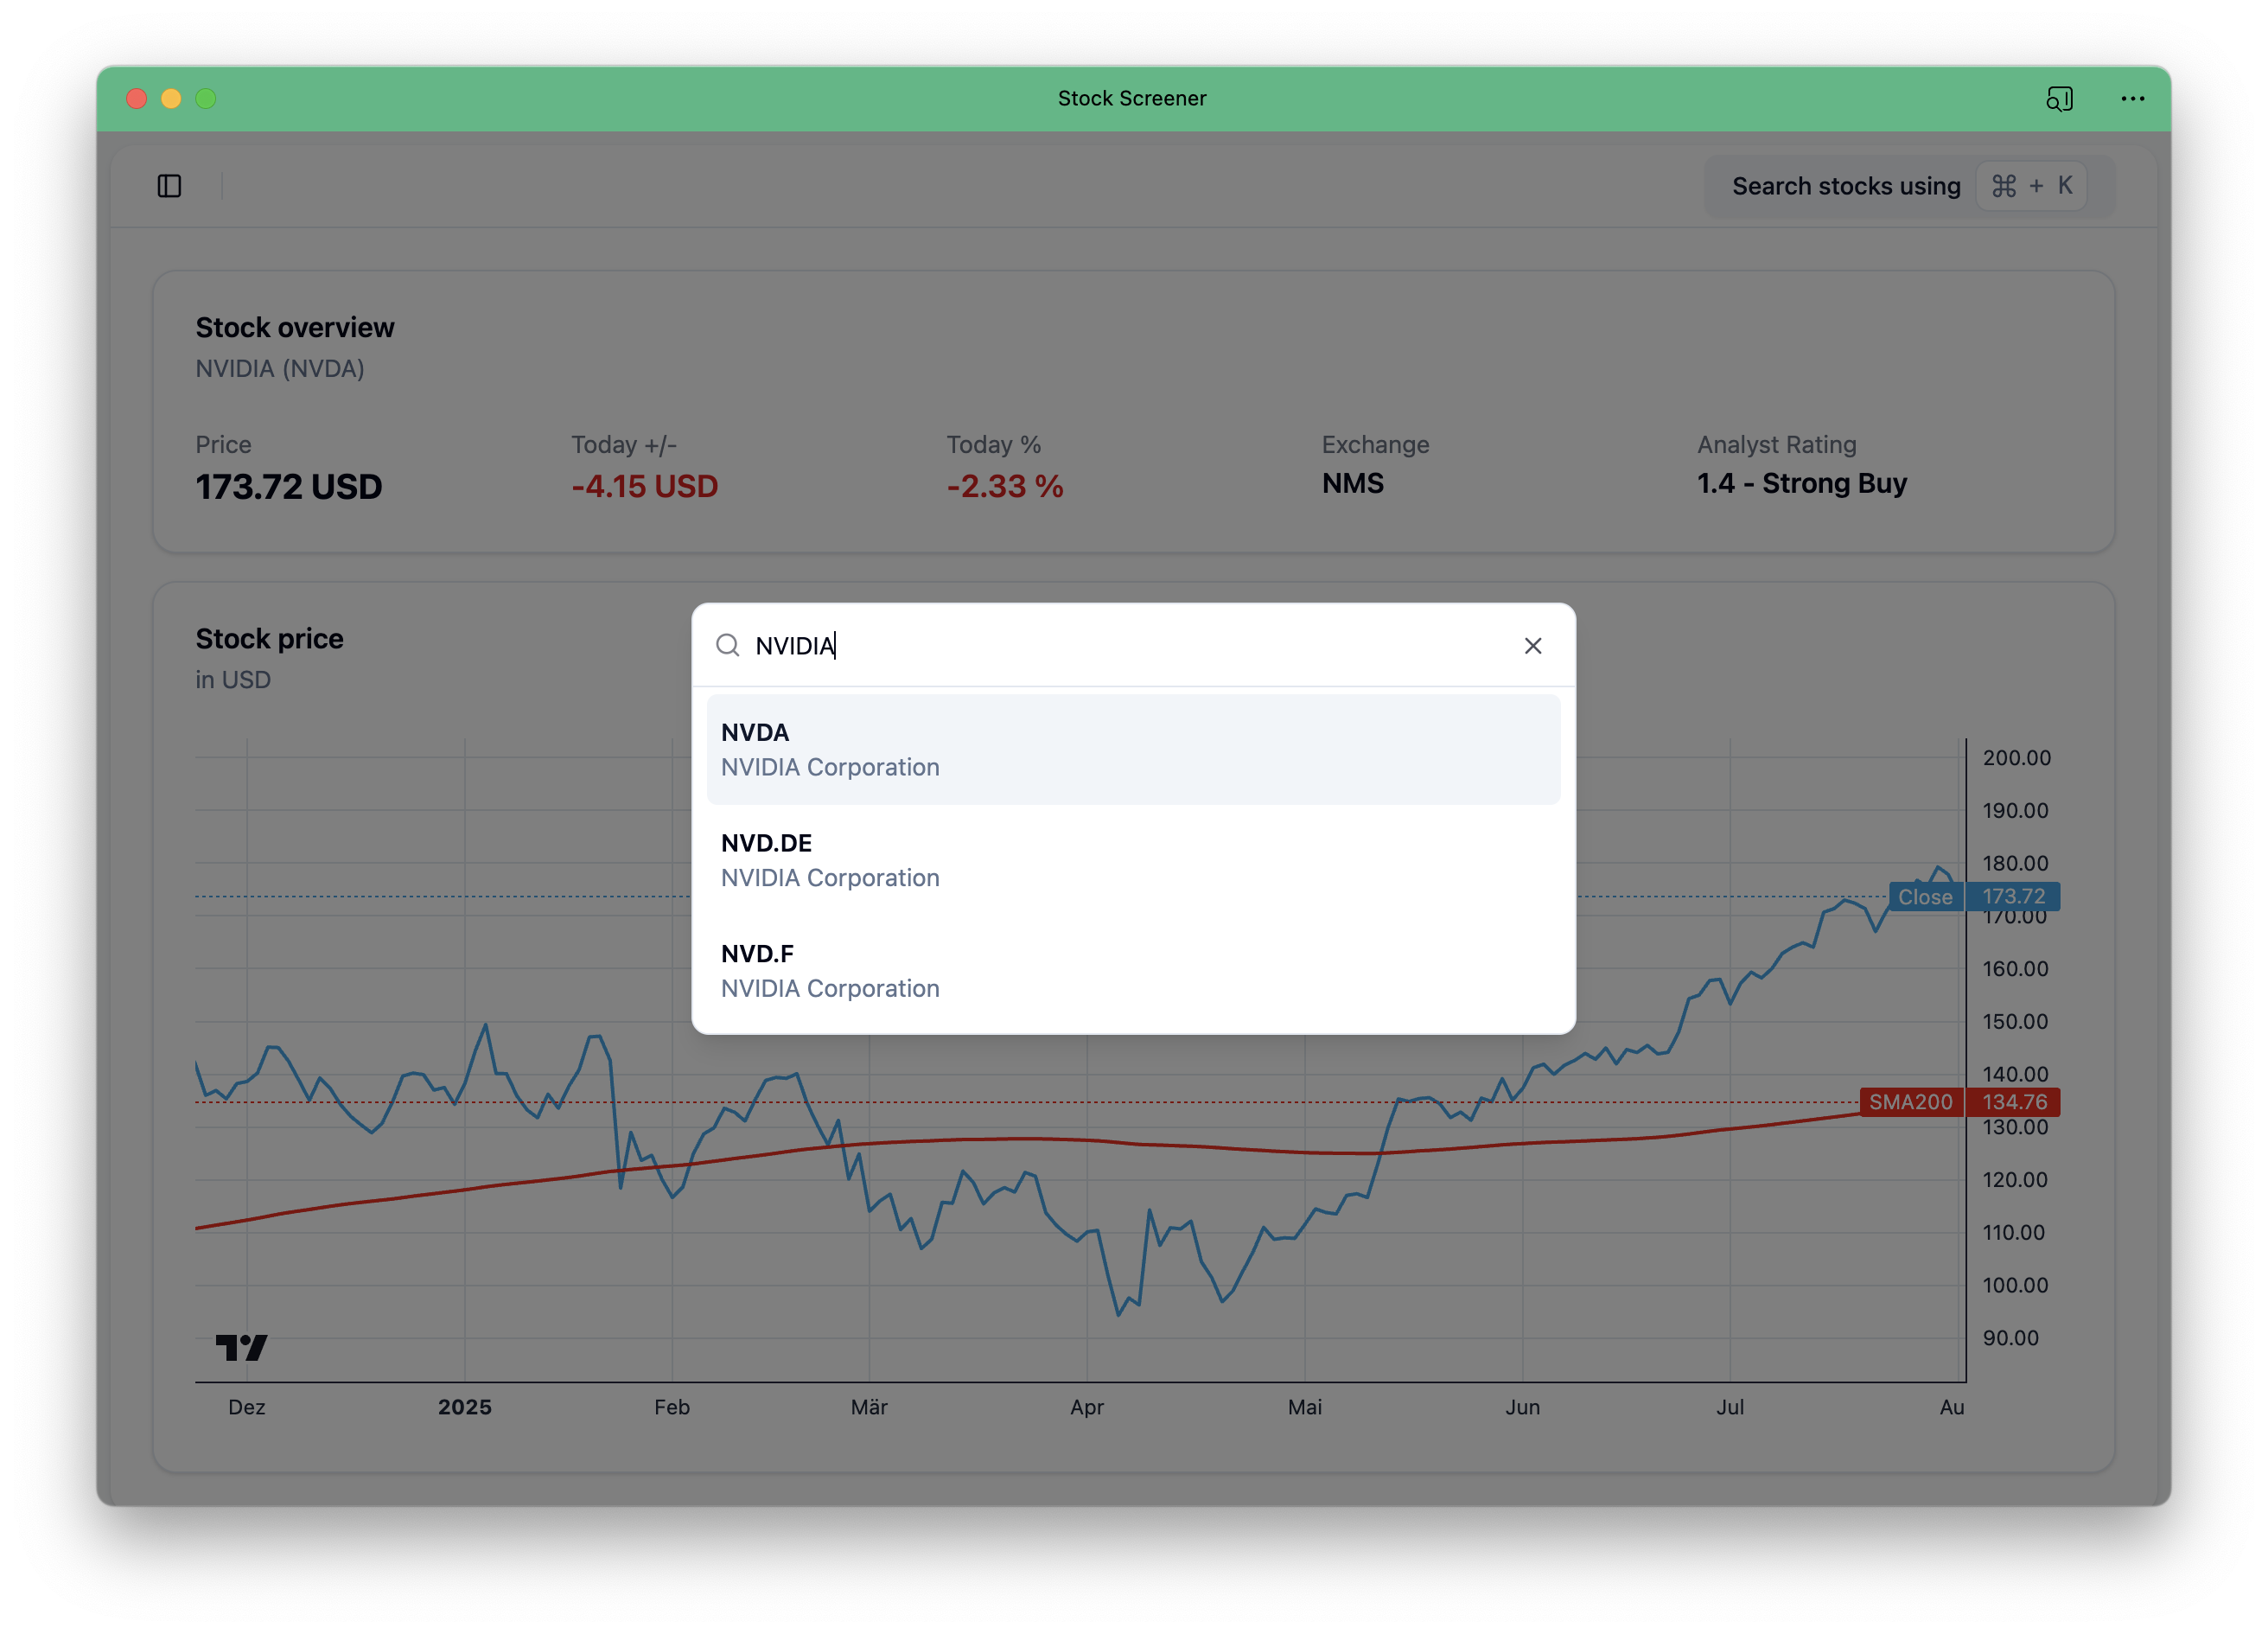This screenshot has width=2268, height=1634.
Task: Click the 200.00 price axis label
Action: pyautogui.click(x=2016, y=758)
